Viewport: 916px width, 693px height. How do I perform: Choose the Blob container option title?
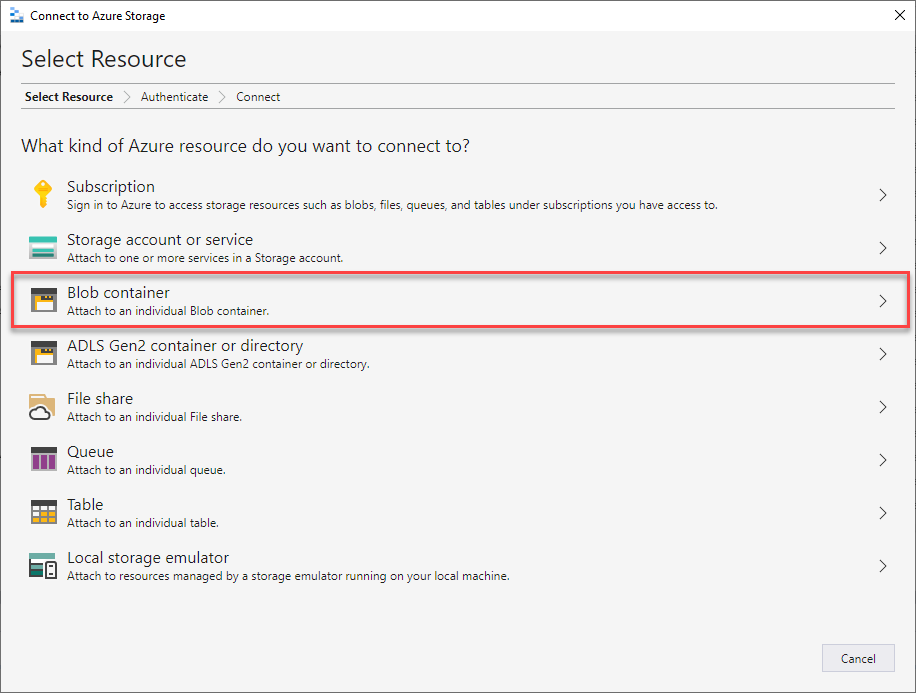[119, 292]
